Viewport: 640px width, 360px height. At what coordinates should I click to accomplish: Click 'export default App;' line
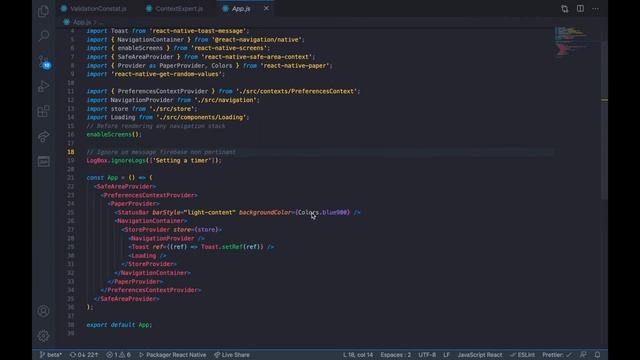119,325
